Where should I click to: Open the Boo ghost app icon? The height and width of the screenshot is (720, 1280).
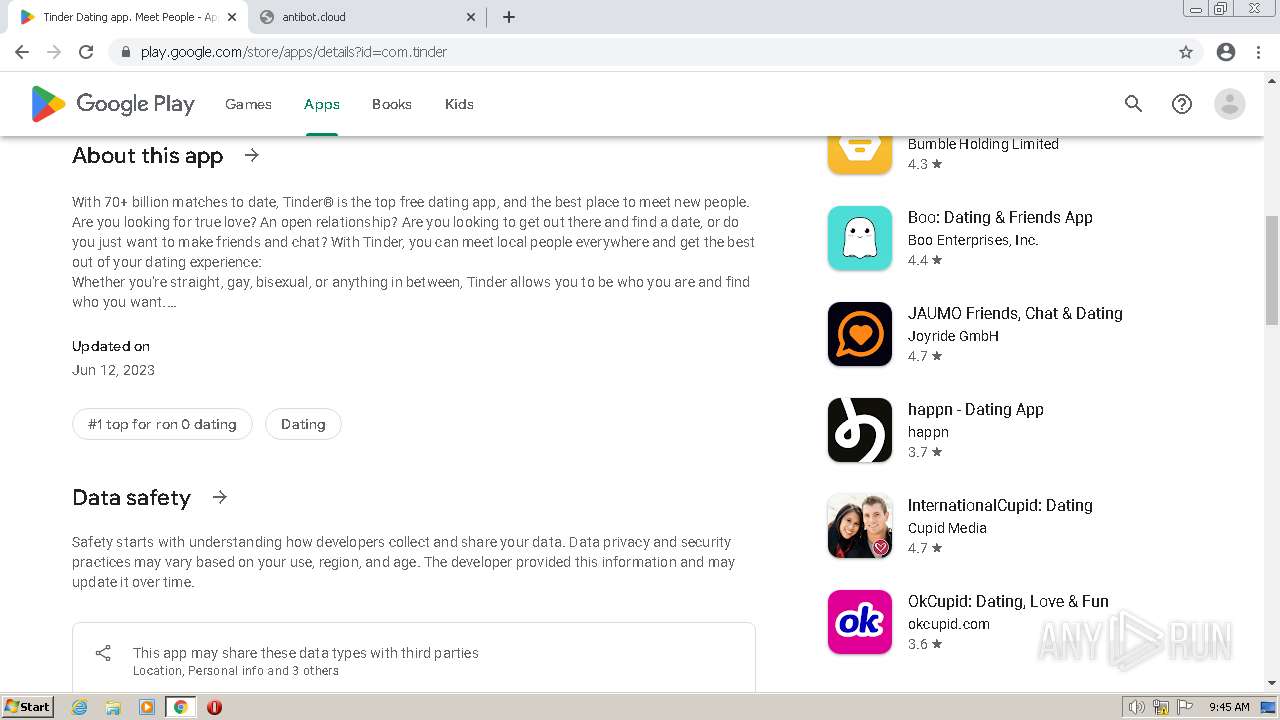pos(860,238)
